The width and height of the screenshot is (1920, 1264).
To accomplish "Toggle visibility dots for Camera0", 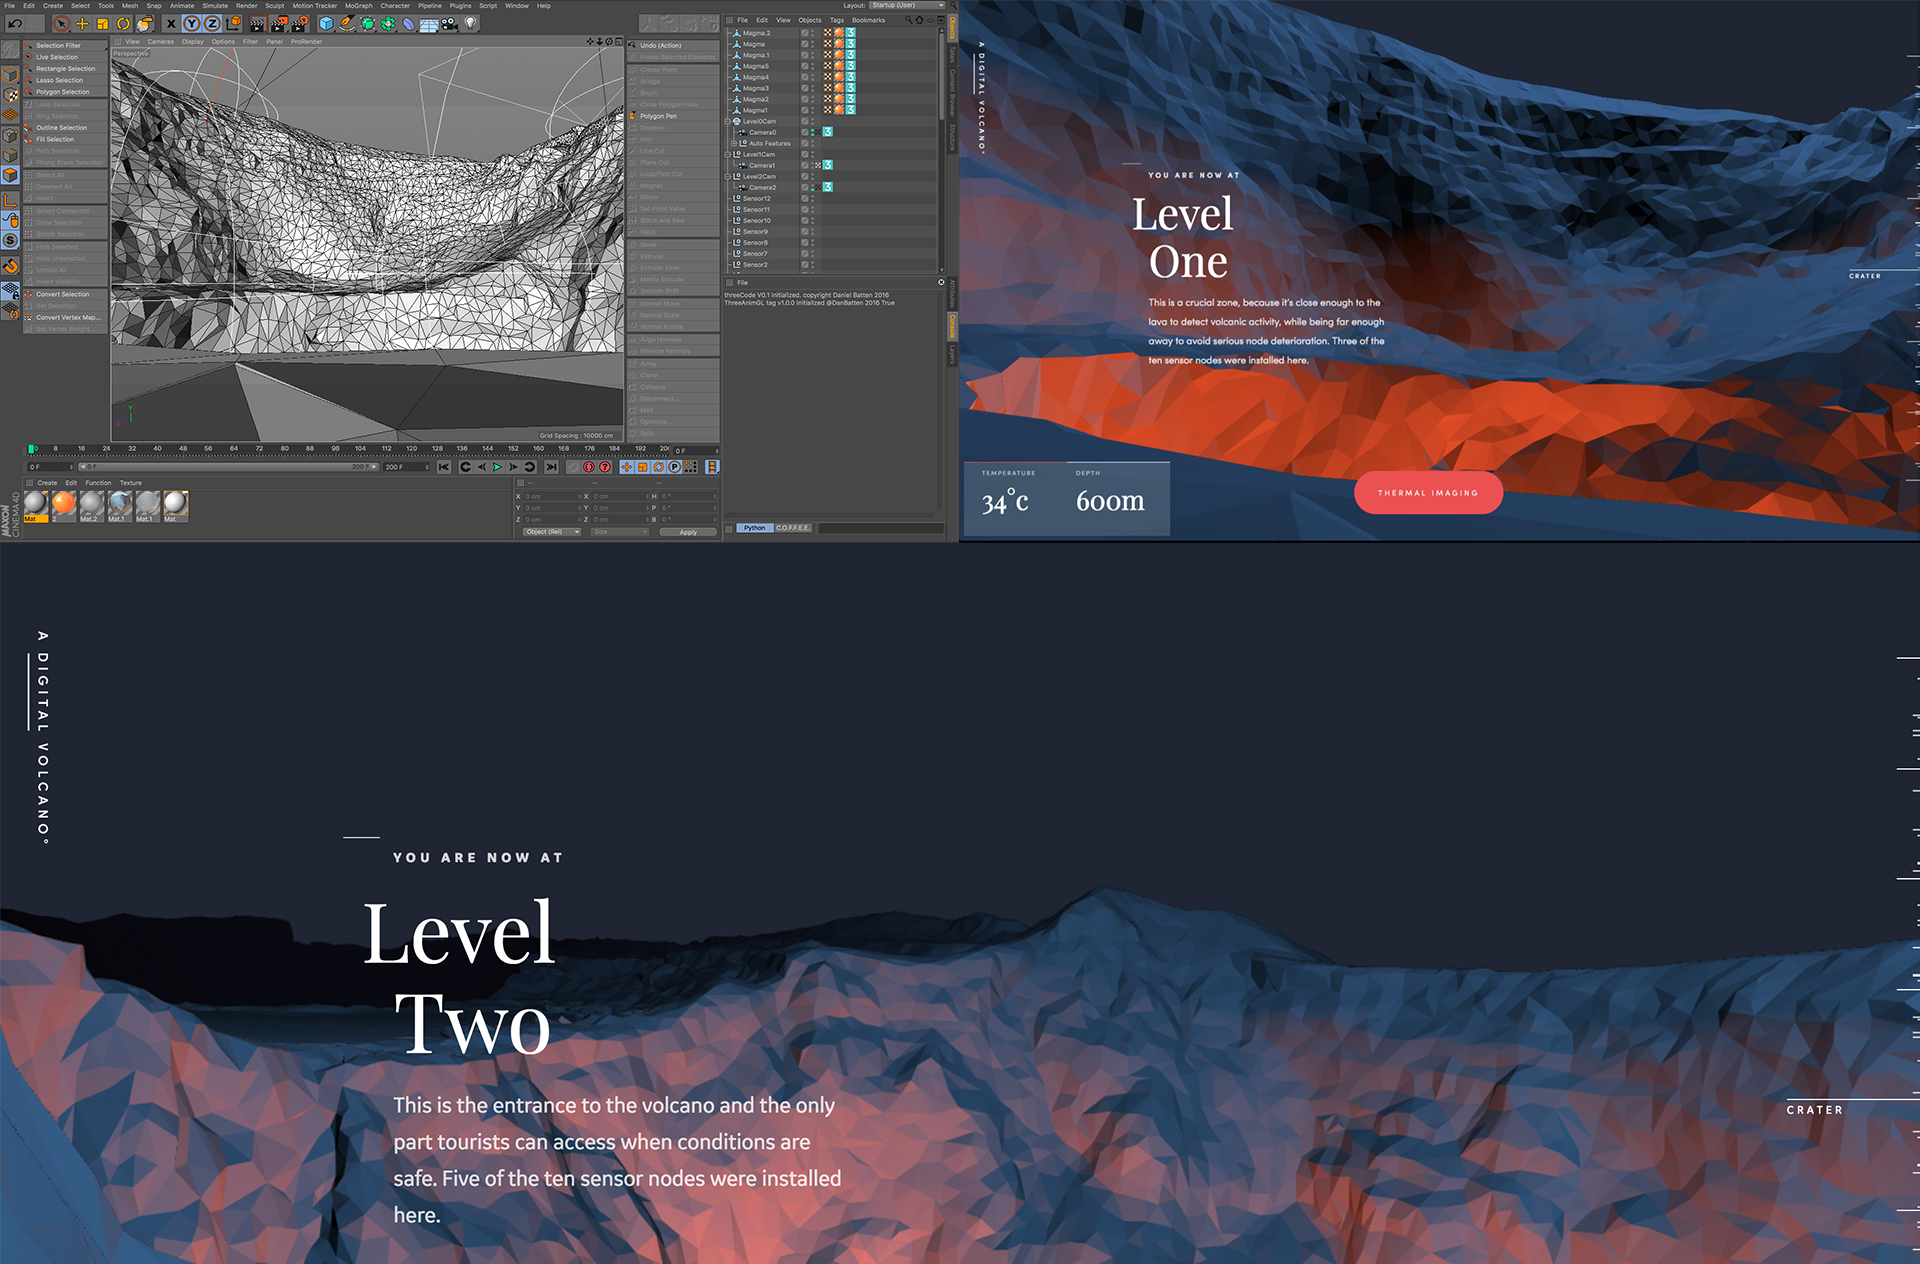I will tap(812, 132).
